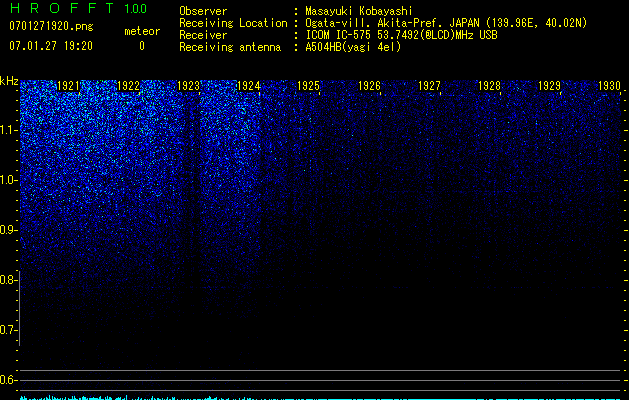
Task: Click the HROFFT 1.0.0 title text
Action: coord(78,8)
